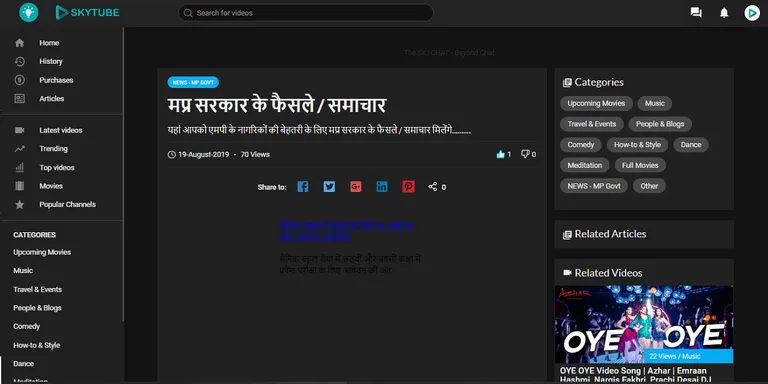Select Music in sidebar categories

23,270
